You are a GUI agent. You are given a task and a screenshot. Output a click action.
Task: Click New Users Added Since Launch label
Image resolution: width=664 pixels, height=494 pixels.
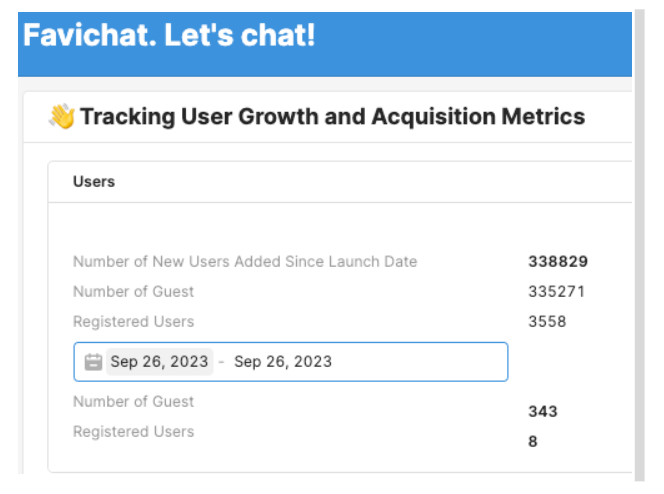click(245, 262)
